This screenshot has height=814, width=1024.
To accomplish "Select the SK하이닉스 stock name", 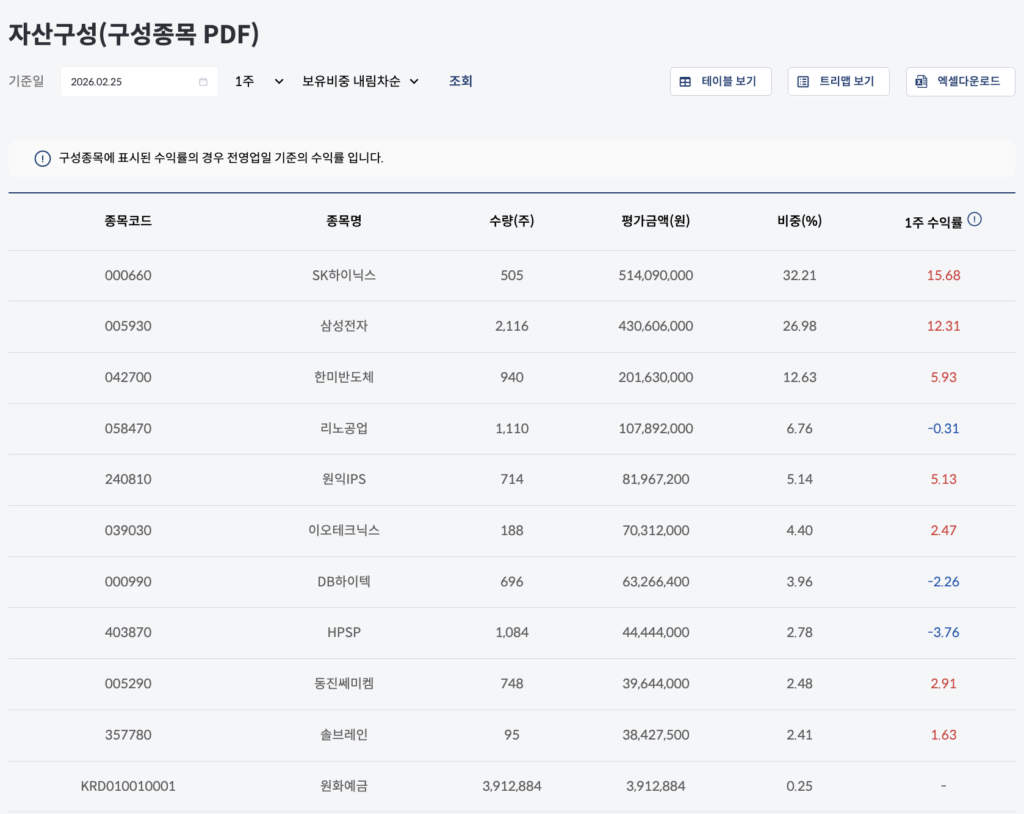I will point(344,275).
